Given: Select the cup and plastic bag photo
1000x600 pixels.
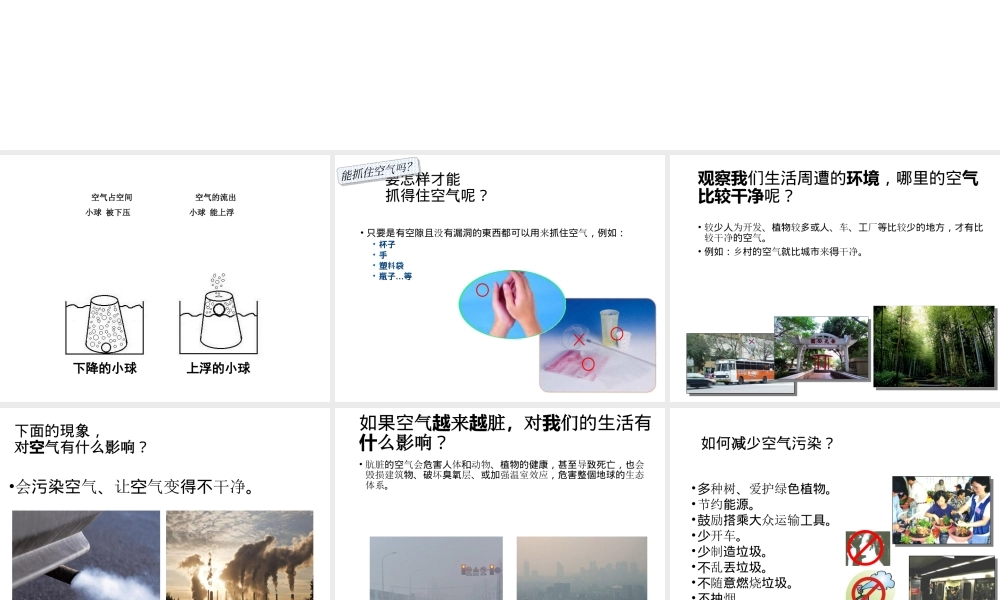Looking at the screenshot, I should coord(598,345).
